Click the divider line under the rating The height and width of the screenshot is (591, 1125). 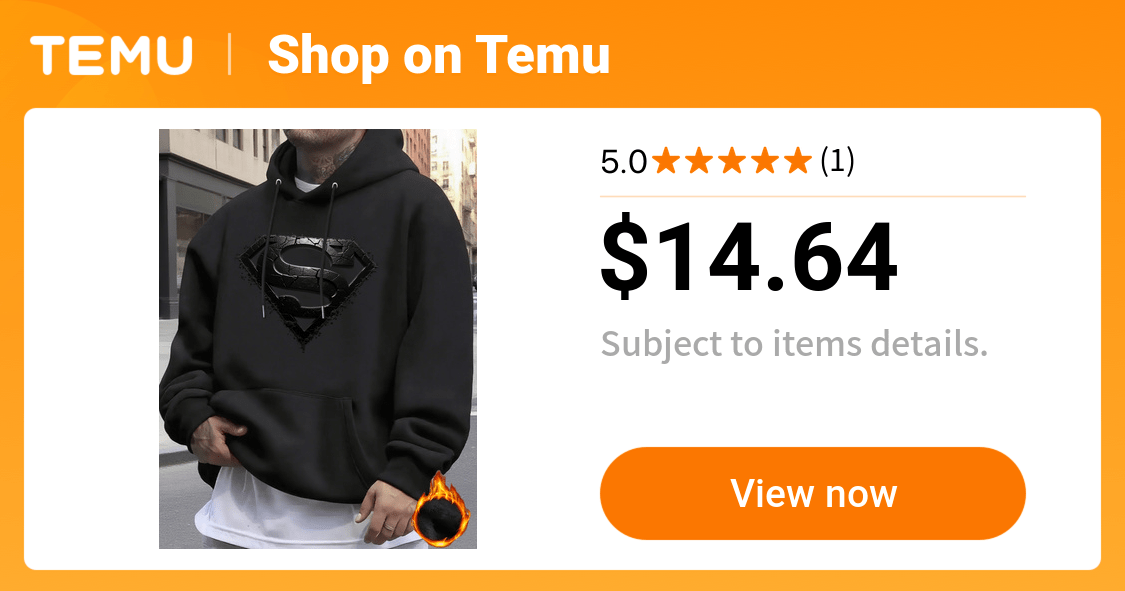tap(813, 196)
